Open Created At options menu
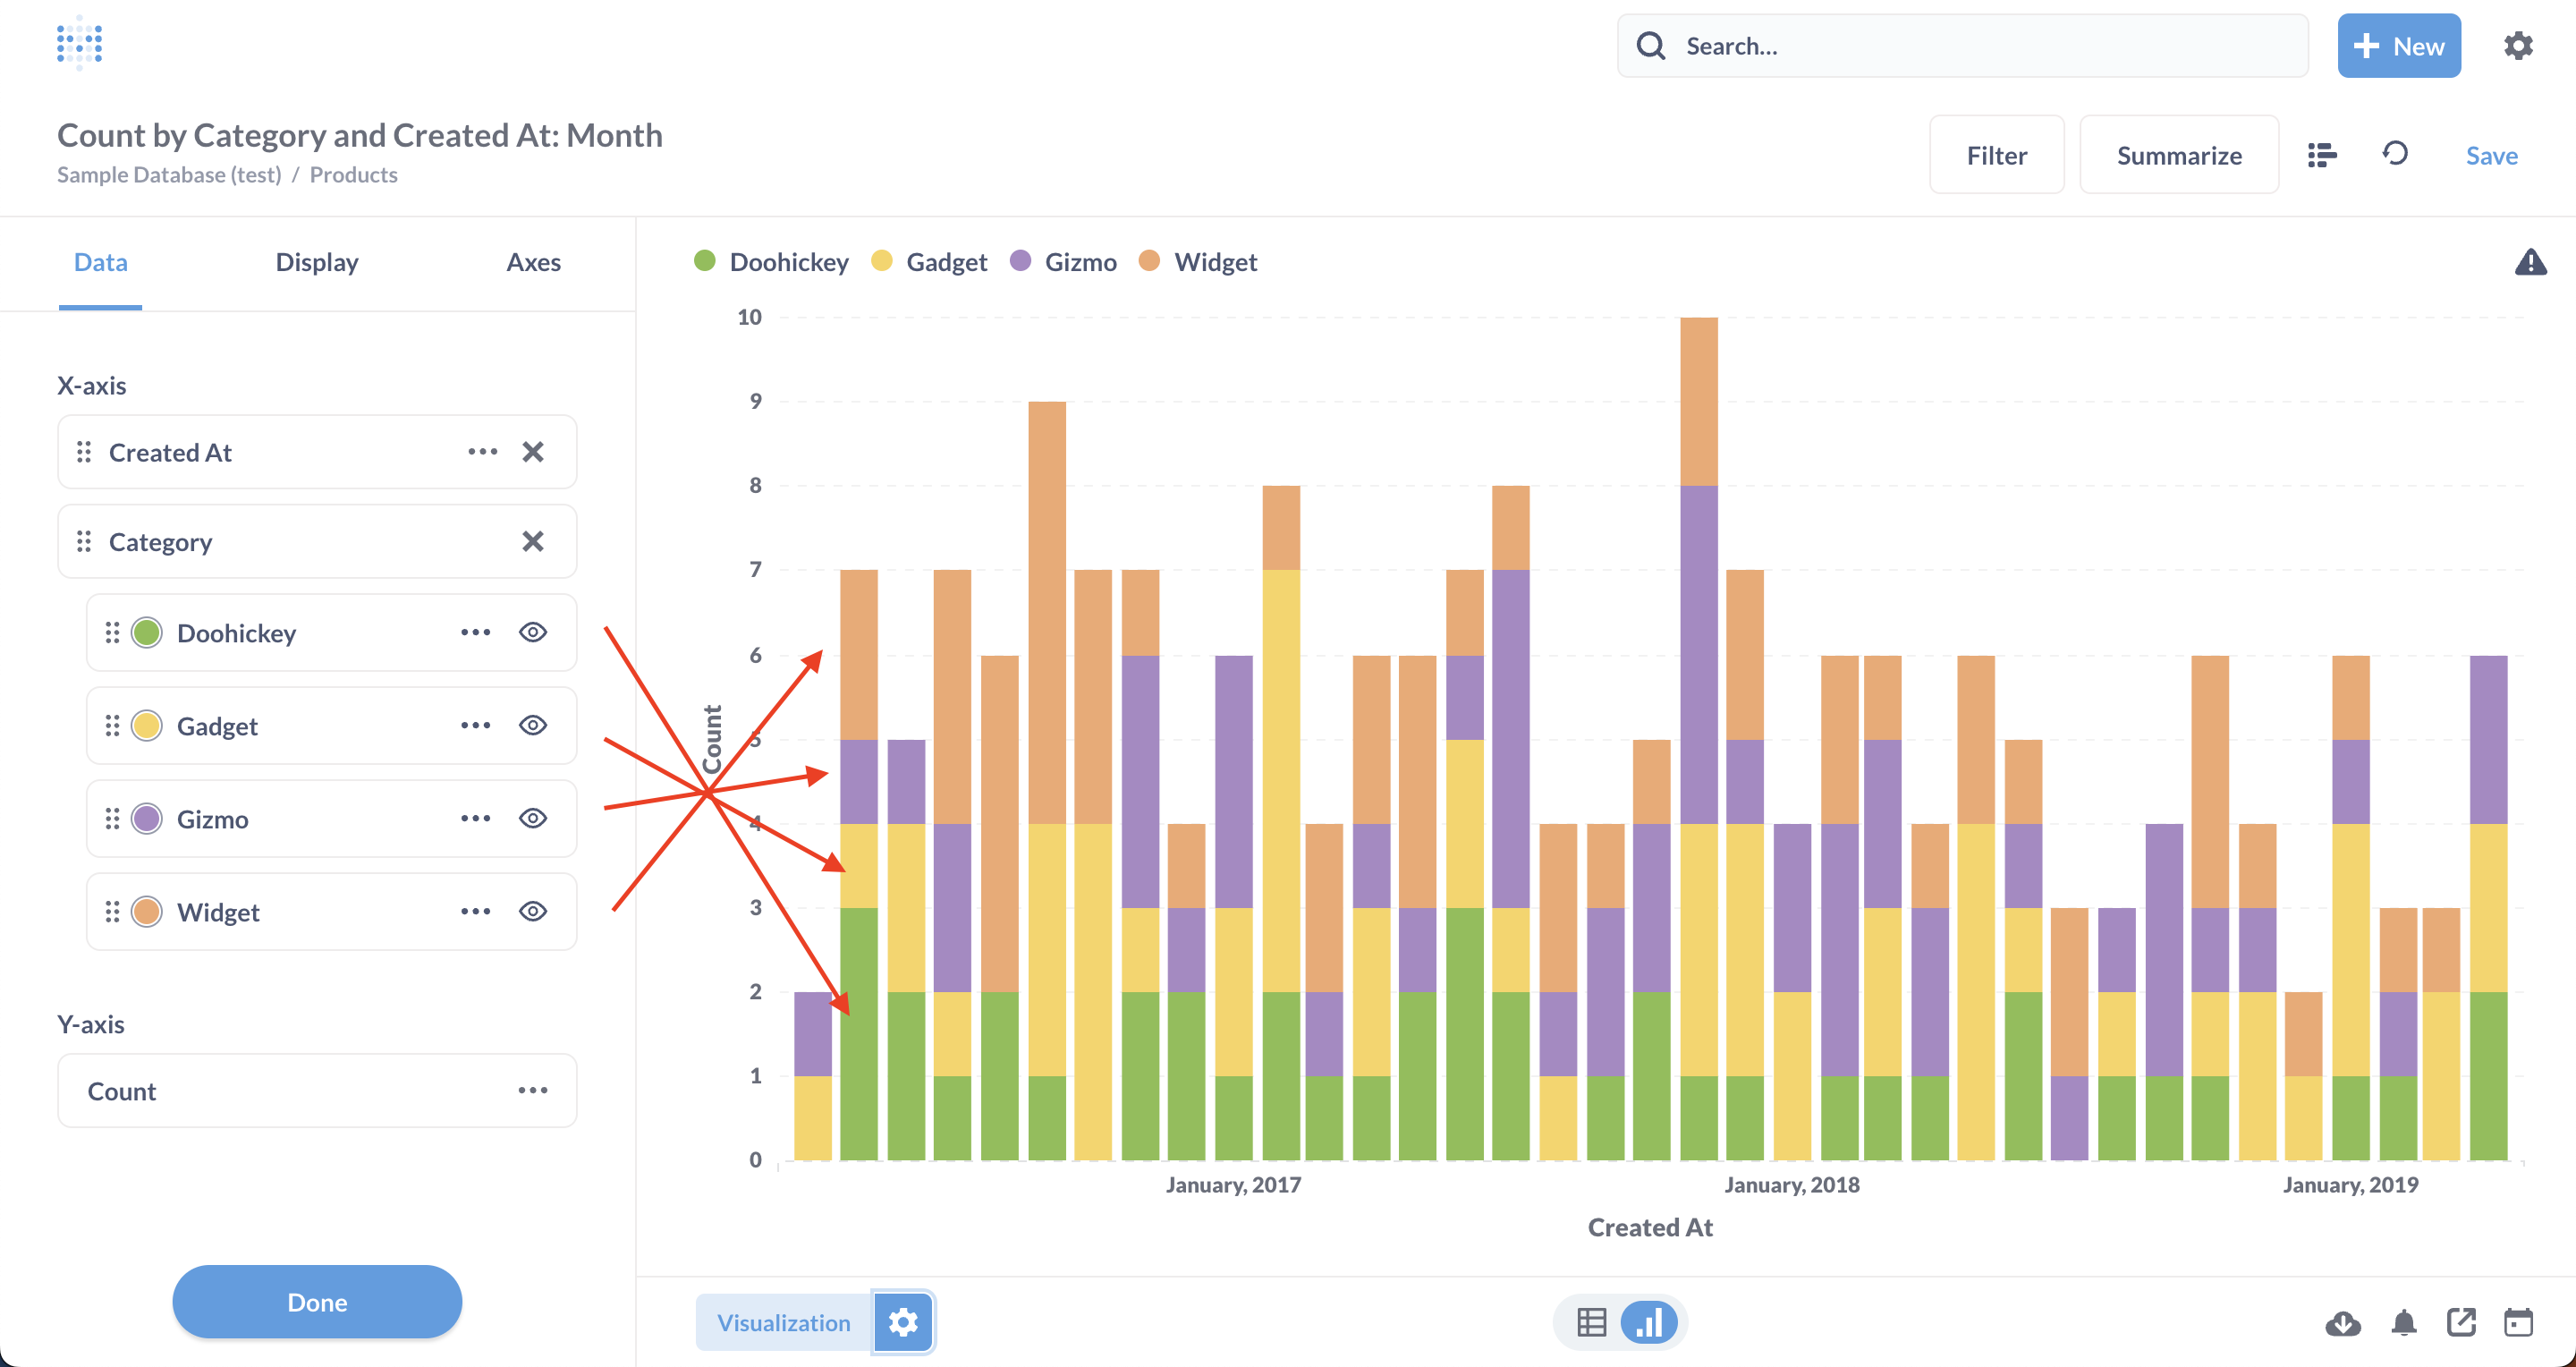Image resolution: width=2576 pixels, height=1367 pixels. [482, 452]
